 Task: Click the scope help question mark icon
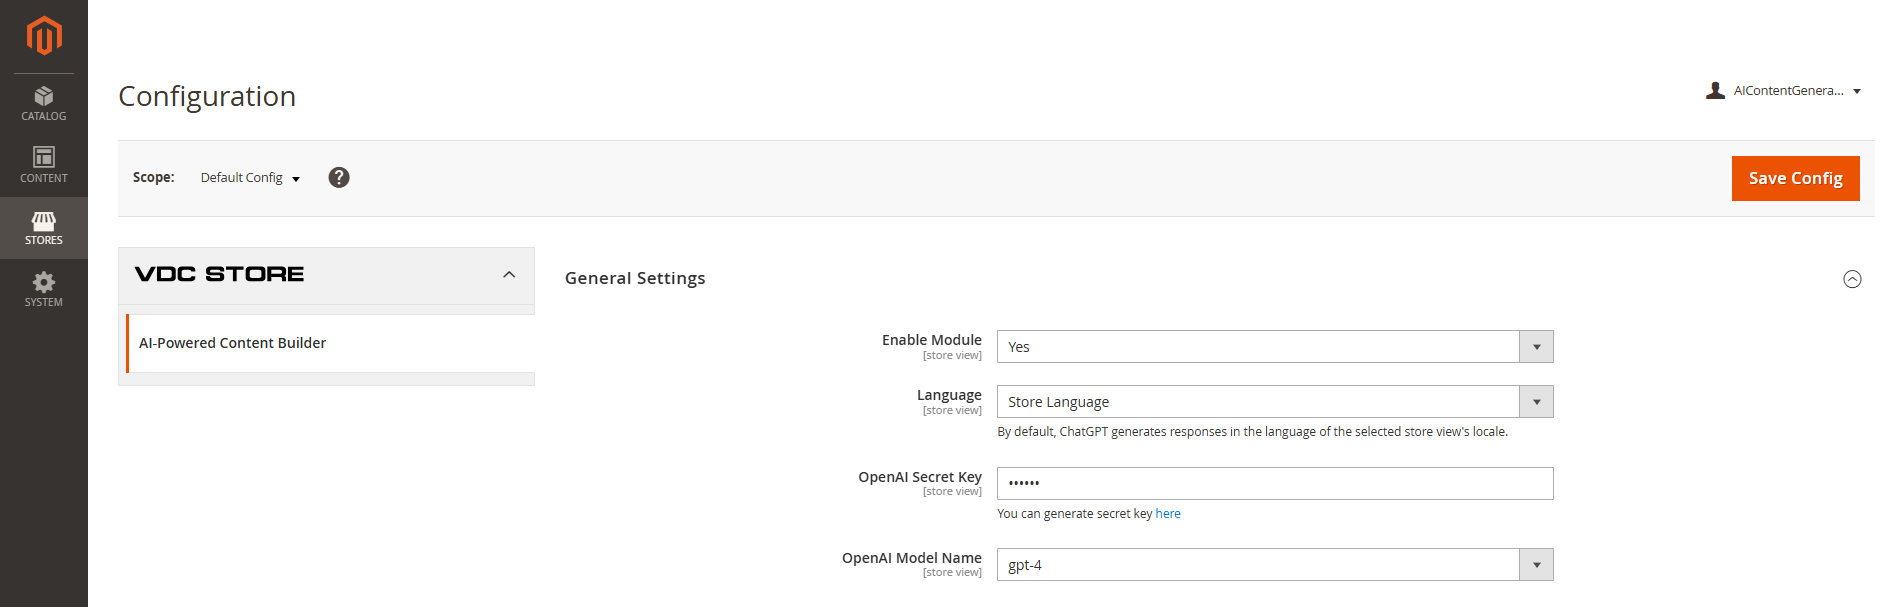pos(339,178)
